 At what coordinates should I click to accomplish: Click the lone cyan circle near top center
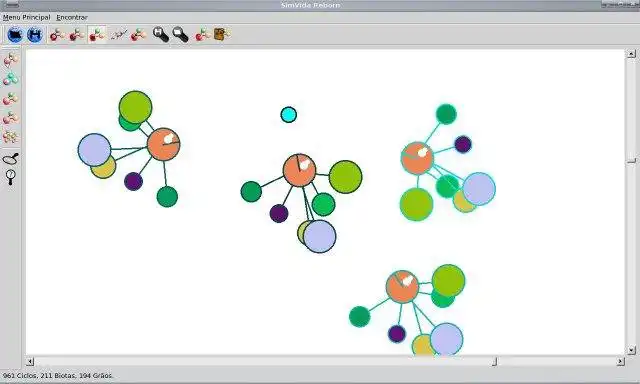289,115
